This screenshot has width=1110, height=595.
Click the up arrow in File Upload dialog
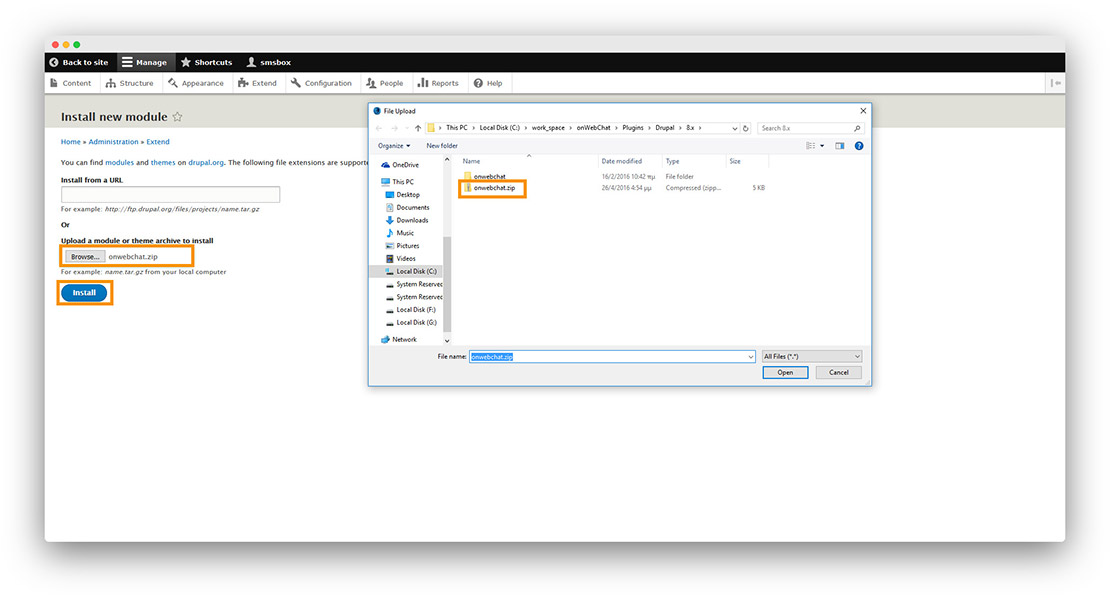(417, 128)
